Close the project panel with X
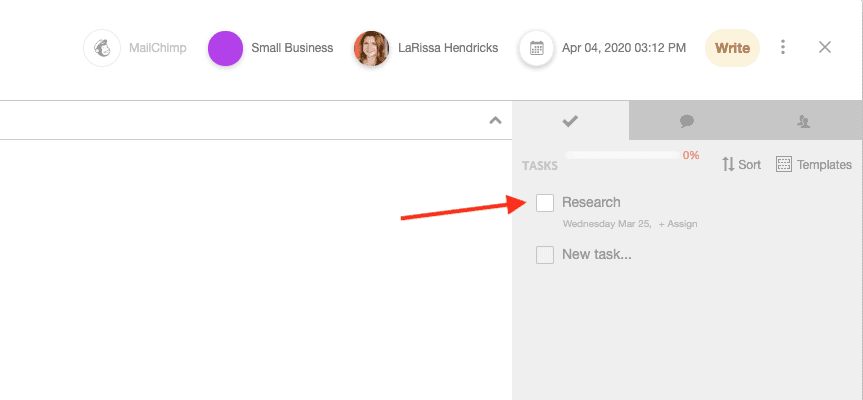Viewport: 863px width, 400px height. (824, 47)
